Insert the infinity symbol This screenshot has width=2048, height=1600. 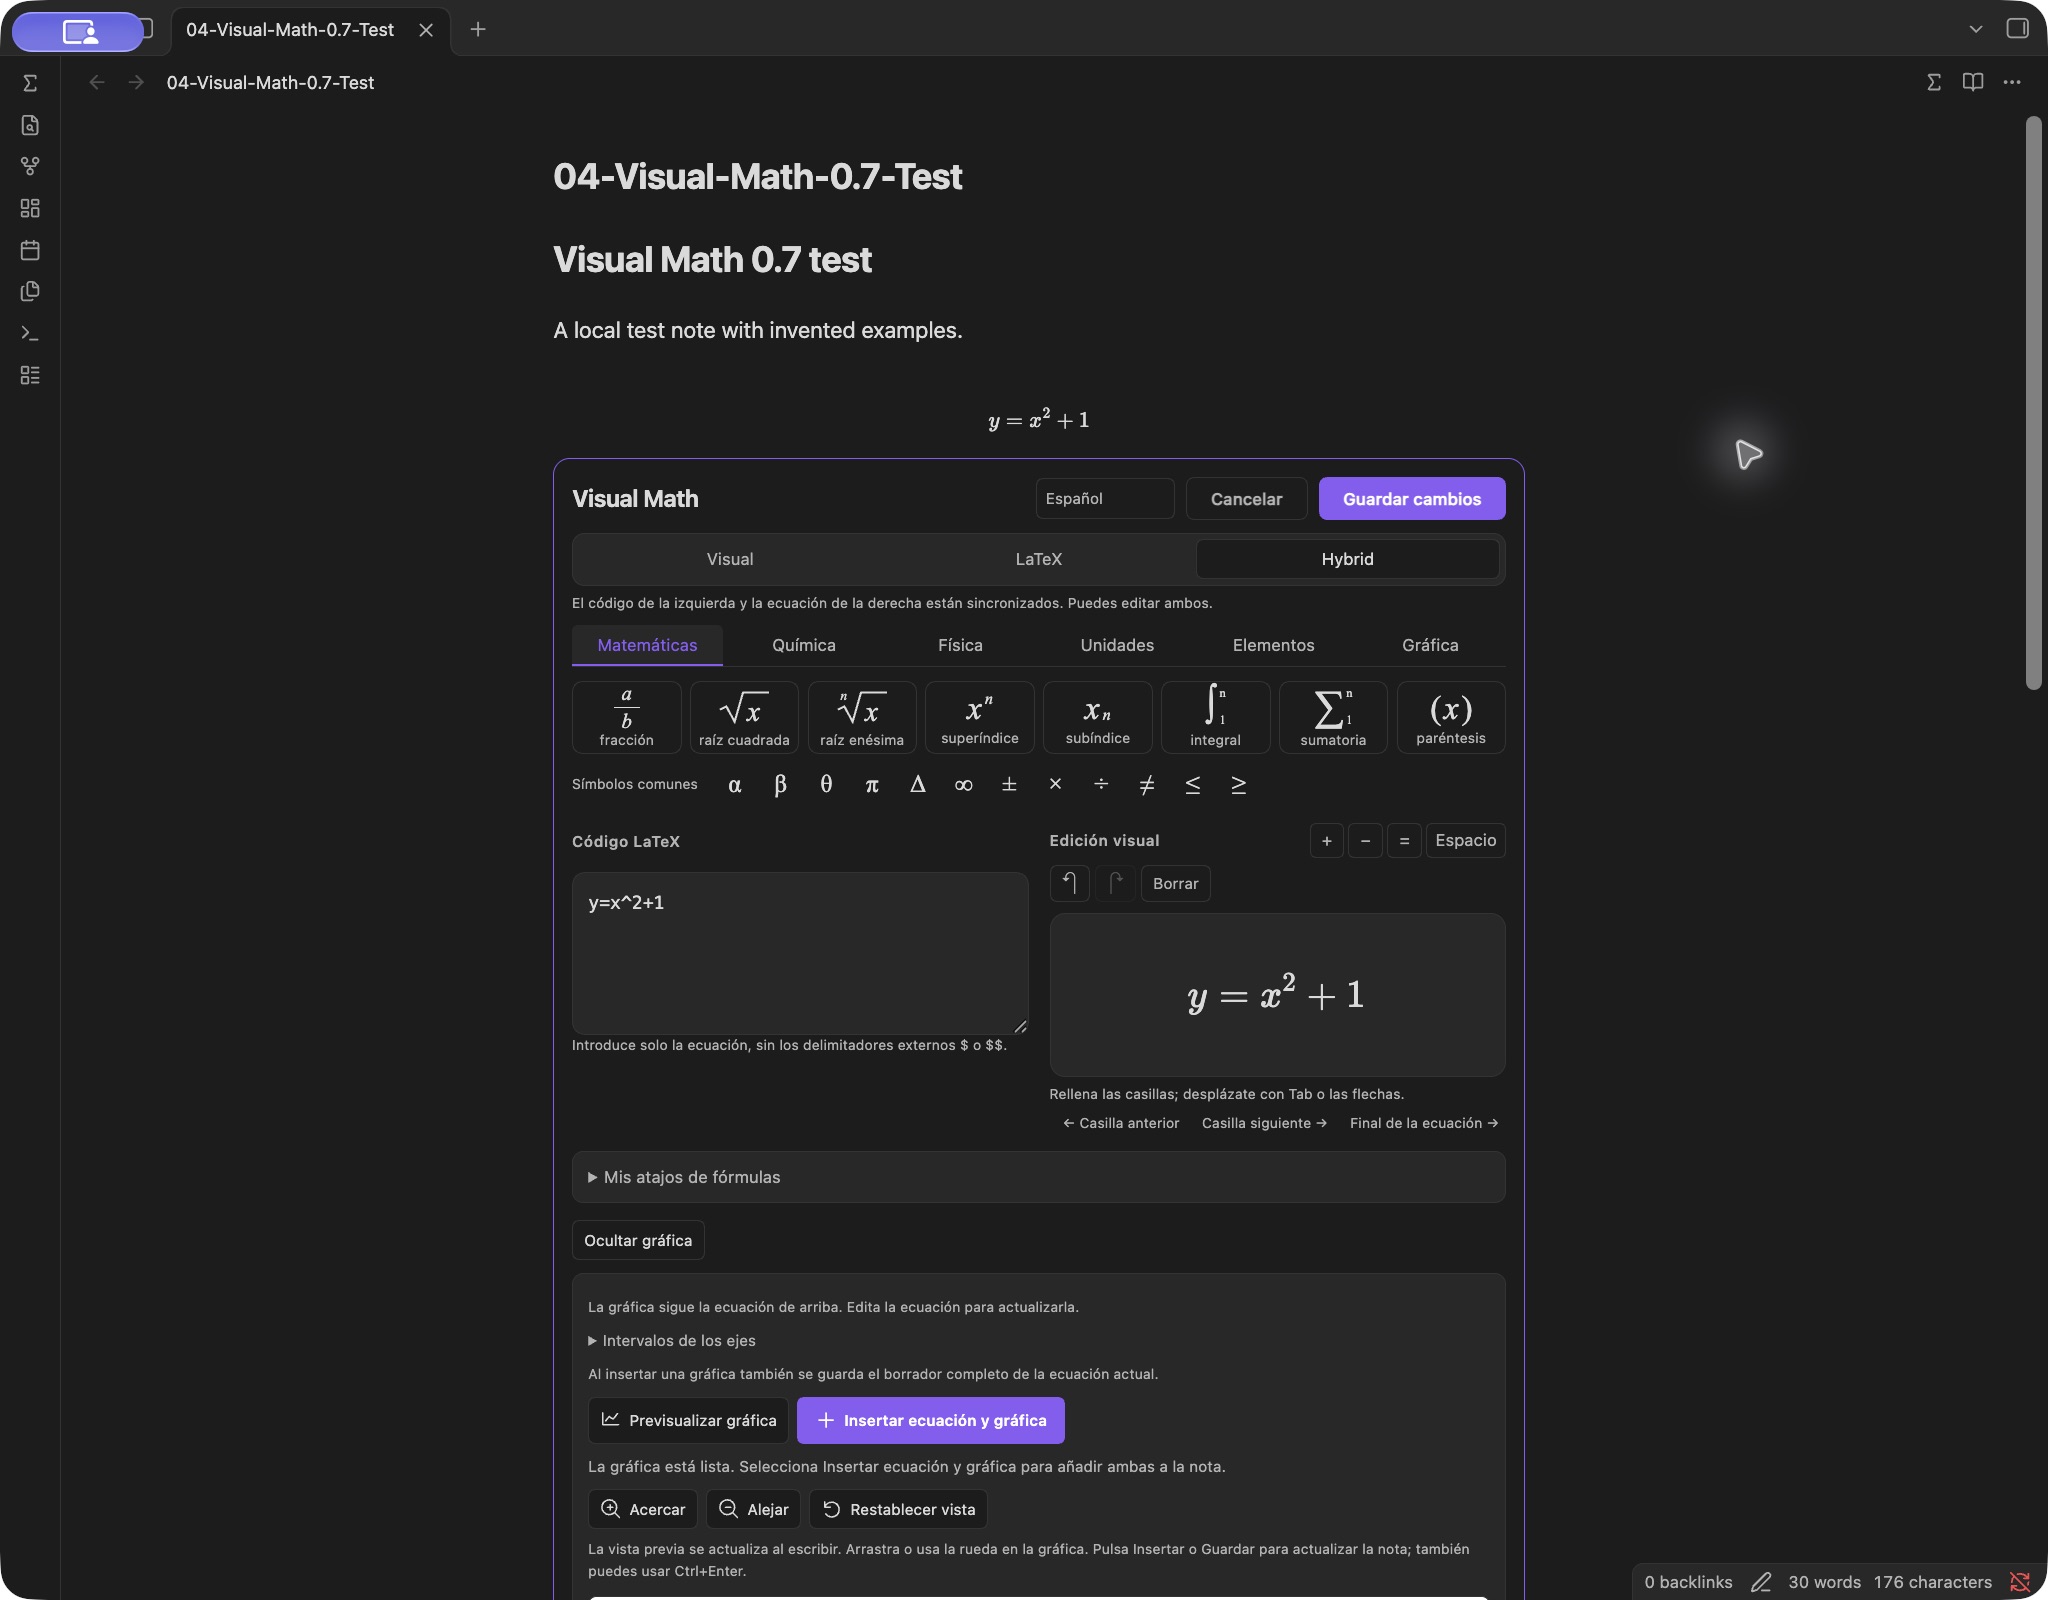963,785
